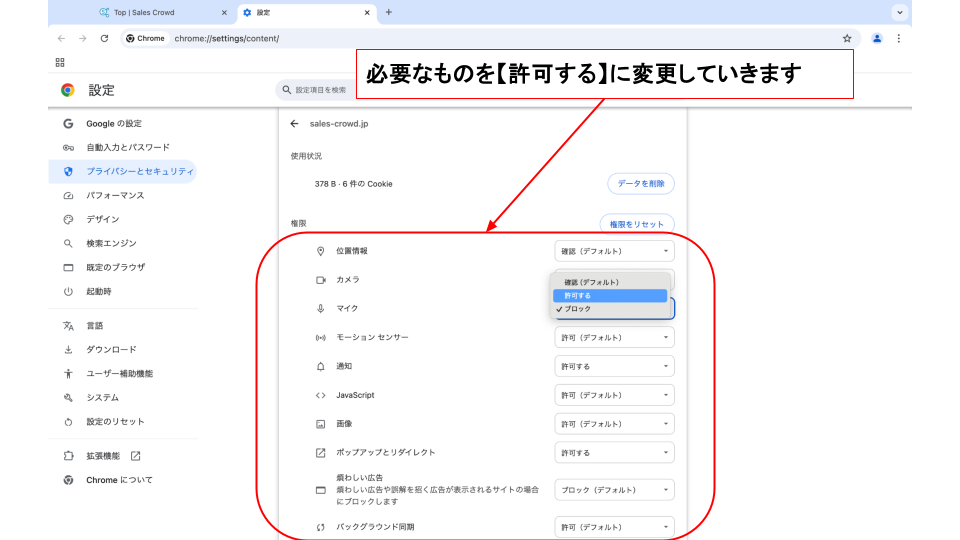Click the back arrow beside sales-crowd.jp
The width and height of the screenshot is (960, 540).
click(294, 124)
